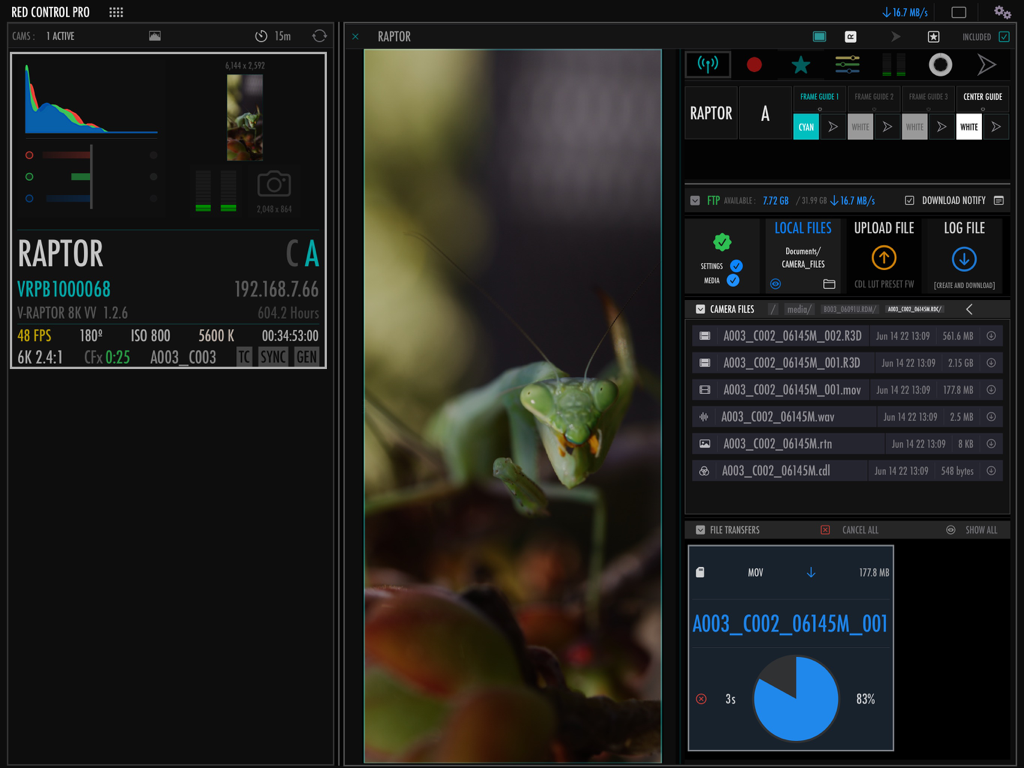Open the color adjustment sliders panel

(x=848, y=64)
